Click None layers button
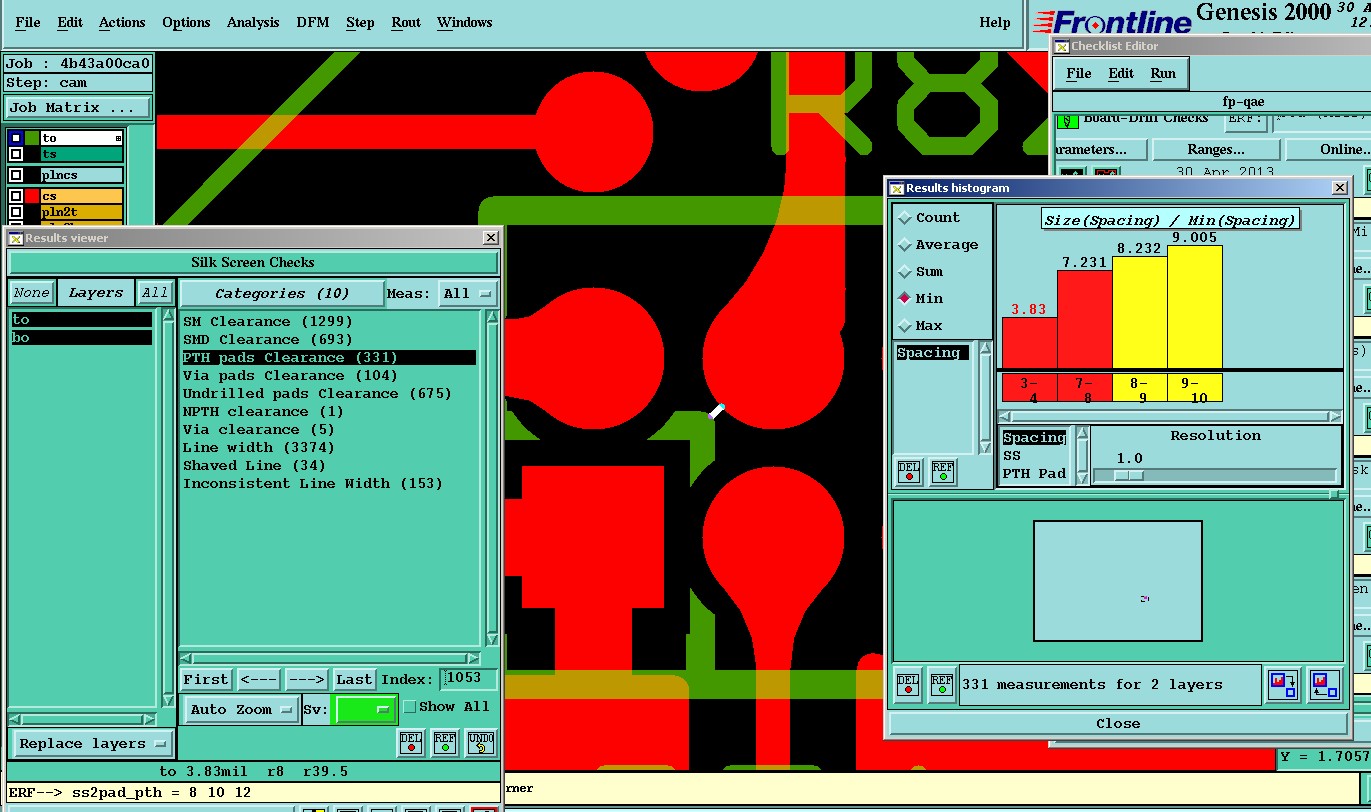The height and width of the screenshot is (812, 1371). coord(31,293)
